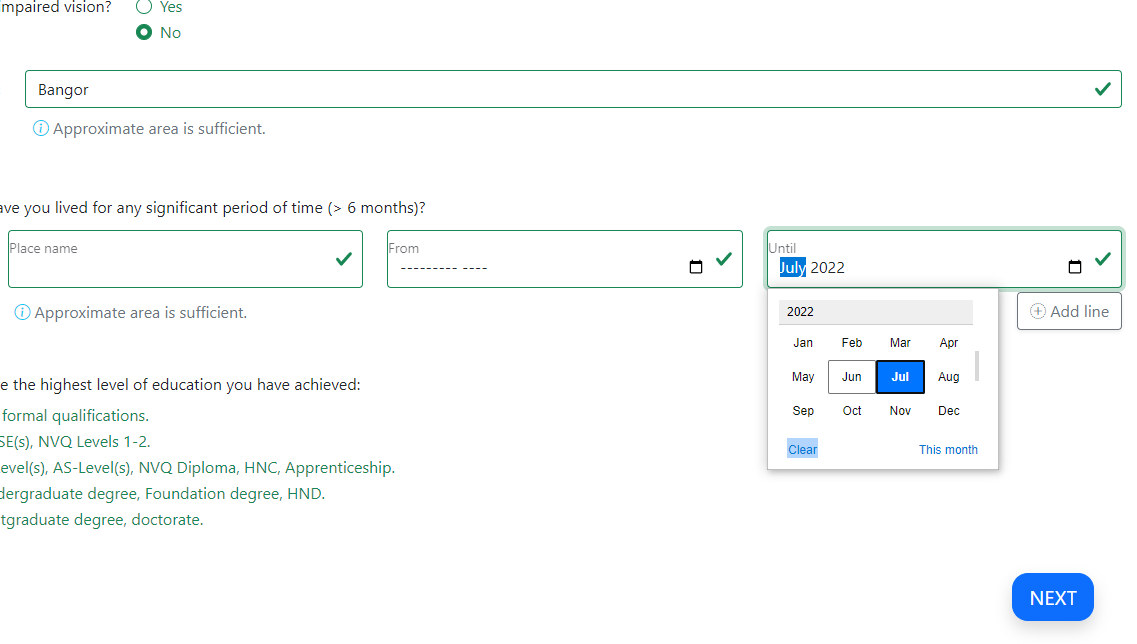Viewport: 1137px width, 644px height.
Task: Click info icon under Place name field
Action: pos(22,313)
